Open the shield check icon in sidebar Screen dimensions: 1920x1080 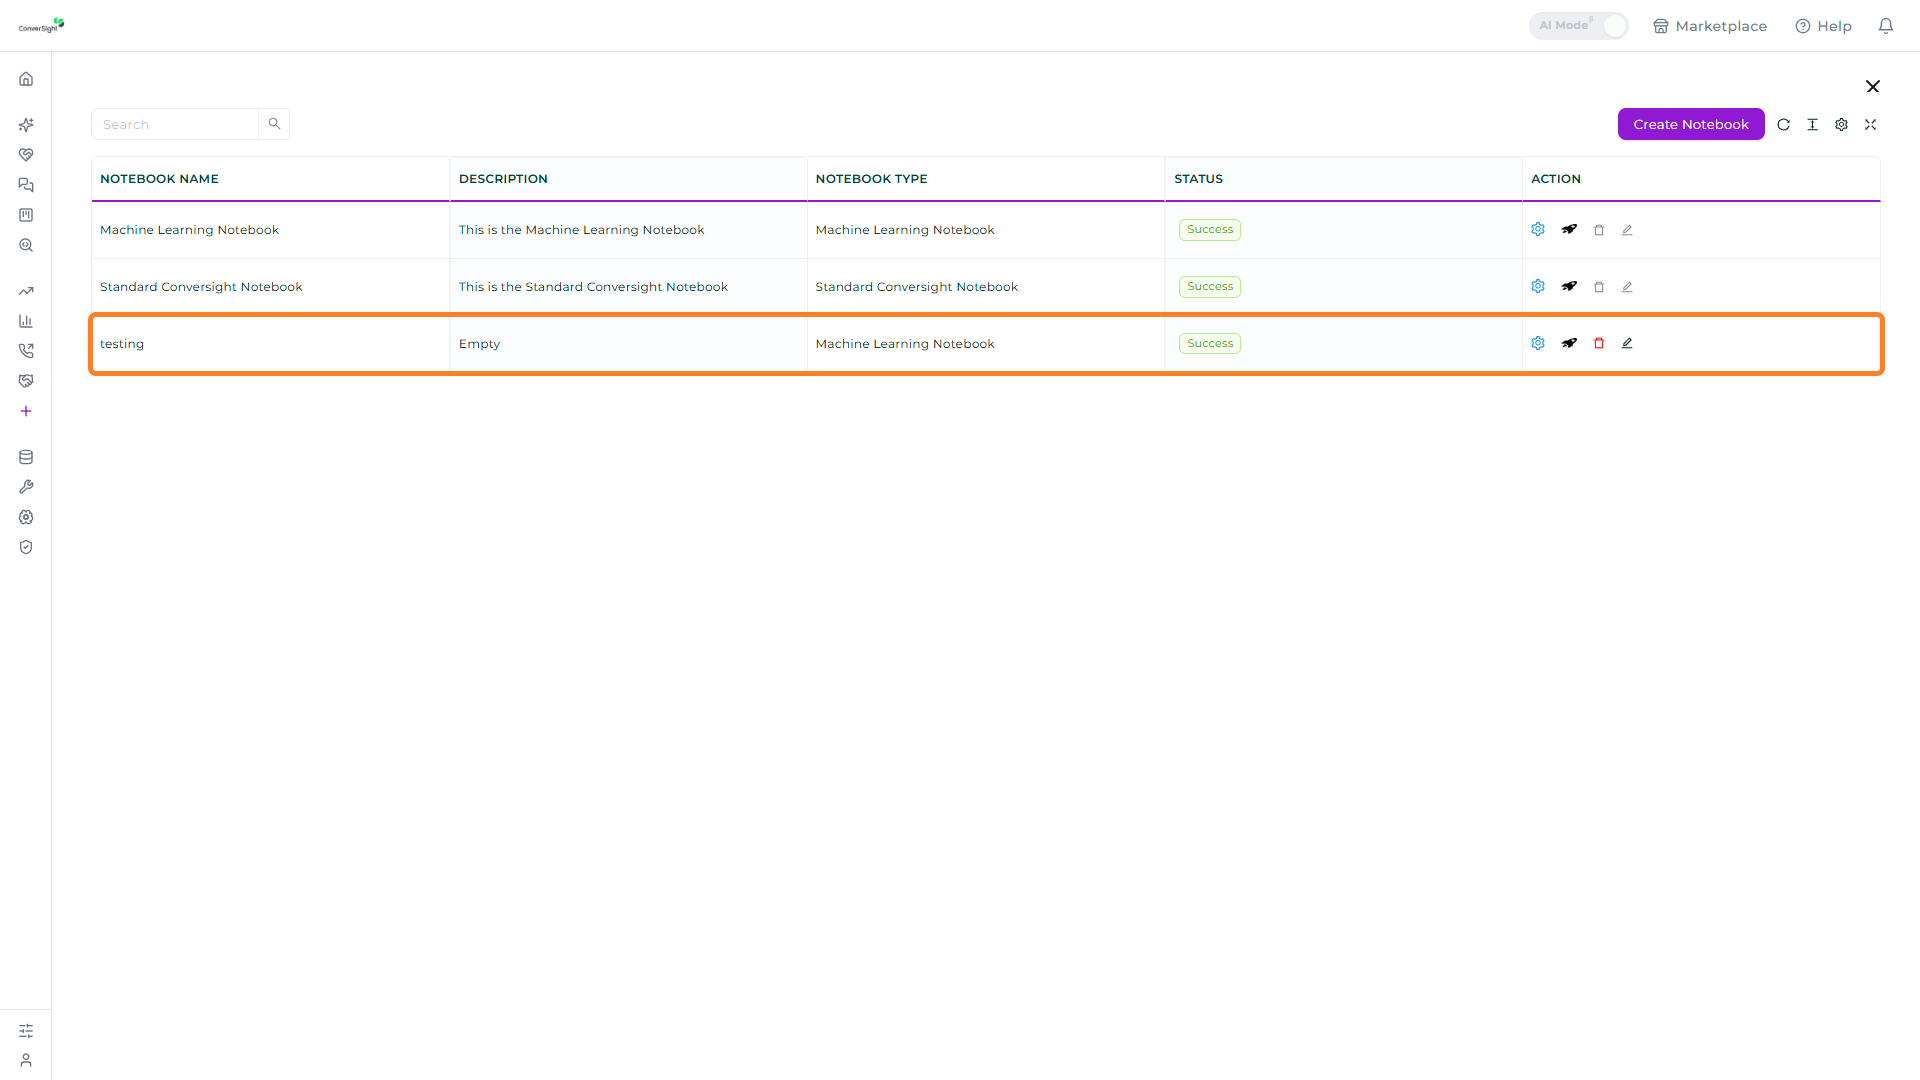click(x=26, y=547)
